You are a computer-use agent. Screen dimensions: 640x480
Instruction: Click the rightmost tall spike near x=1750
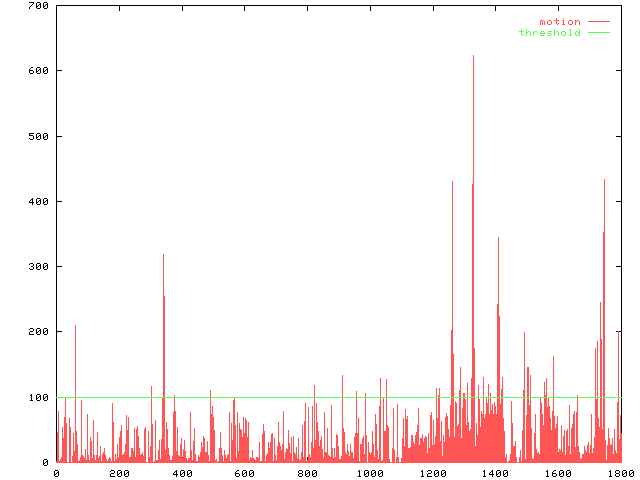click(604, 181)
